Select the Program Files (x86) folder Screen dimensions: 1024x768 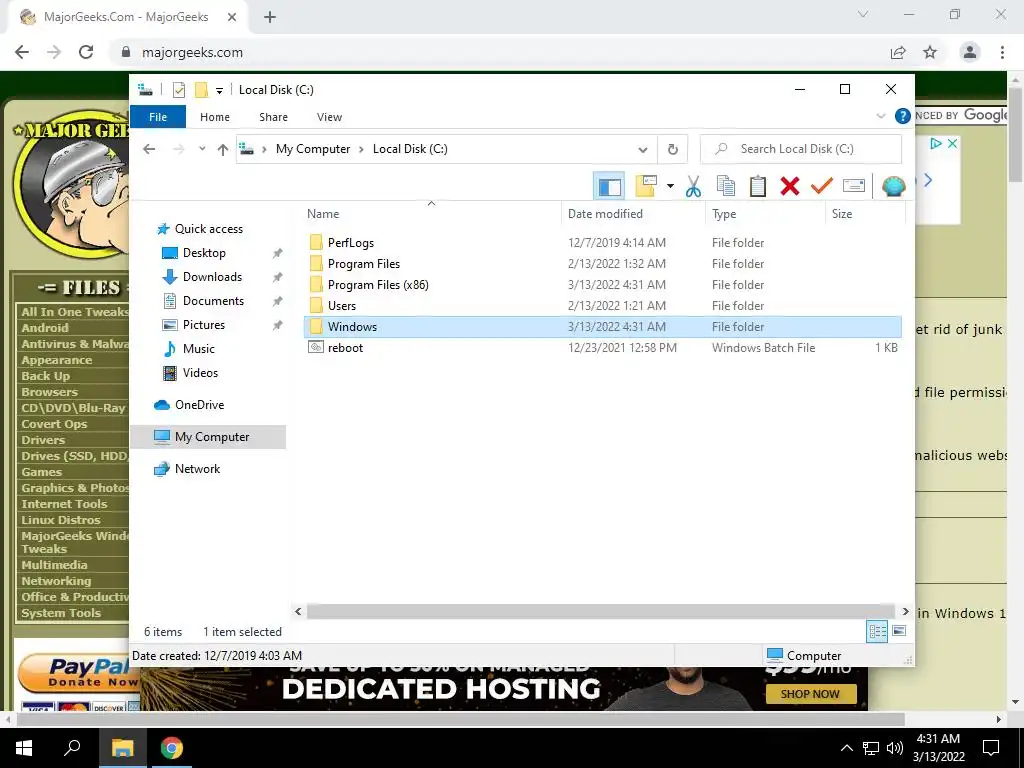click(378, 285)
